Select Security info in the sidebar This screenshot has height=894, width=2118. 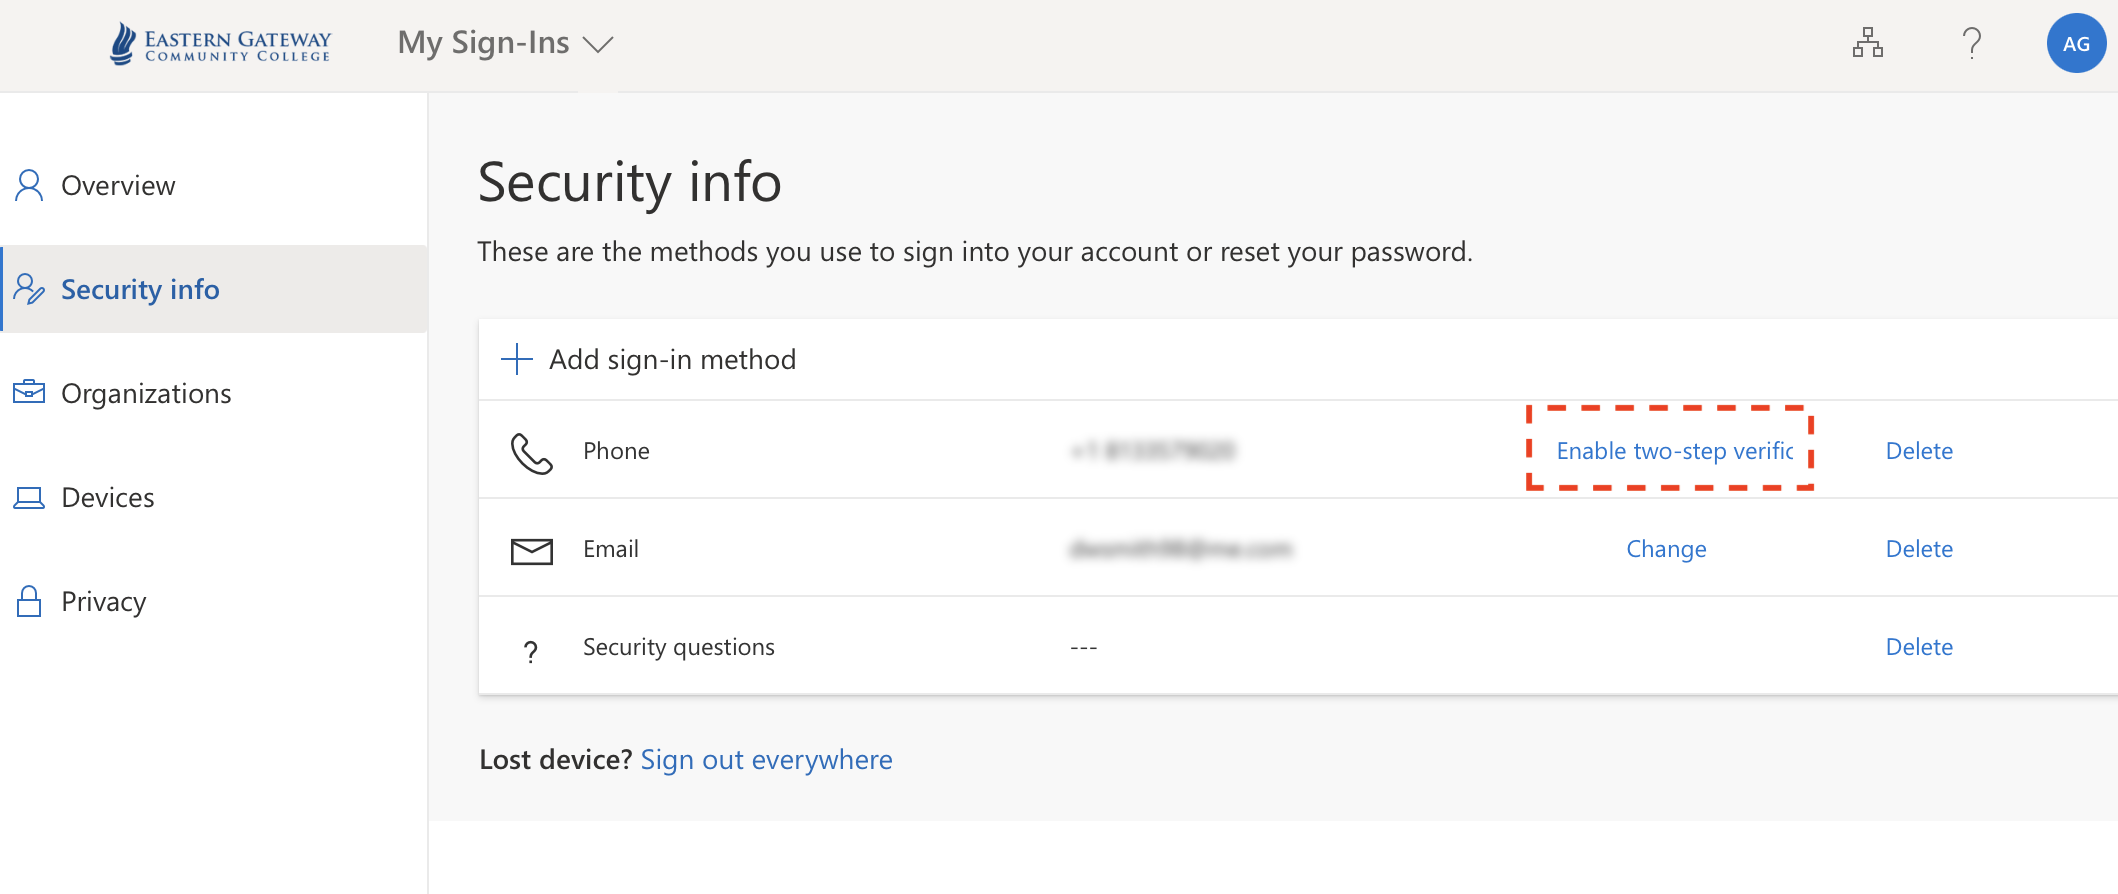click(x=140, y=290)
